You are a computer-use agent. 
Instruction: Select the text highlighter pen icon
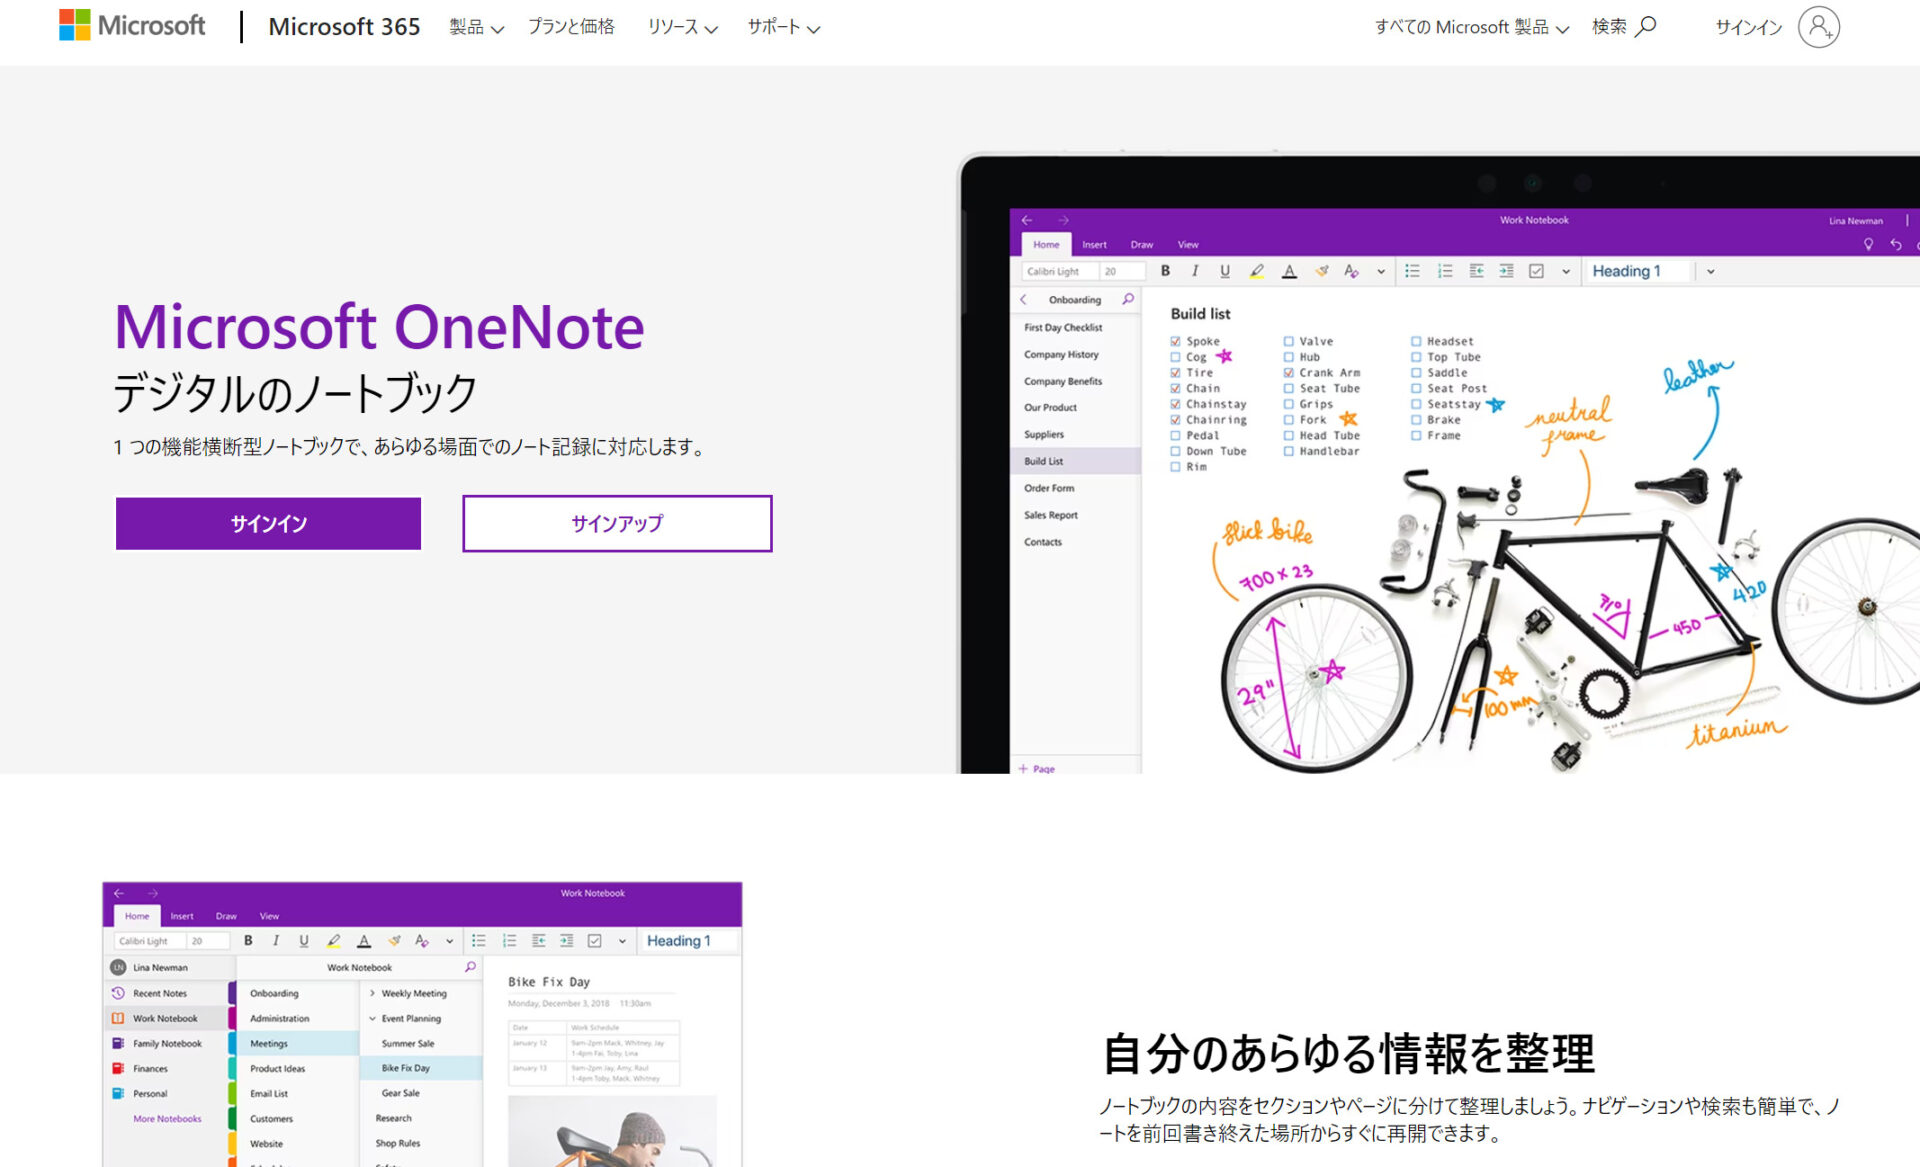(x=1257, y=271)
